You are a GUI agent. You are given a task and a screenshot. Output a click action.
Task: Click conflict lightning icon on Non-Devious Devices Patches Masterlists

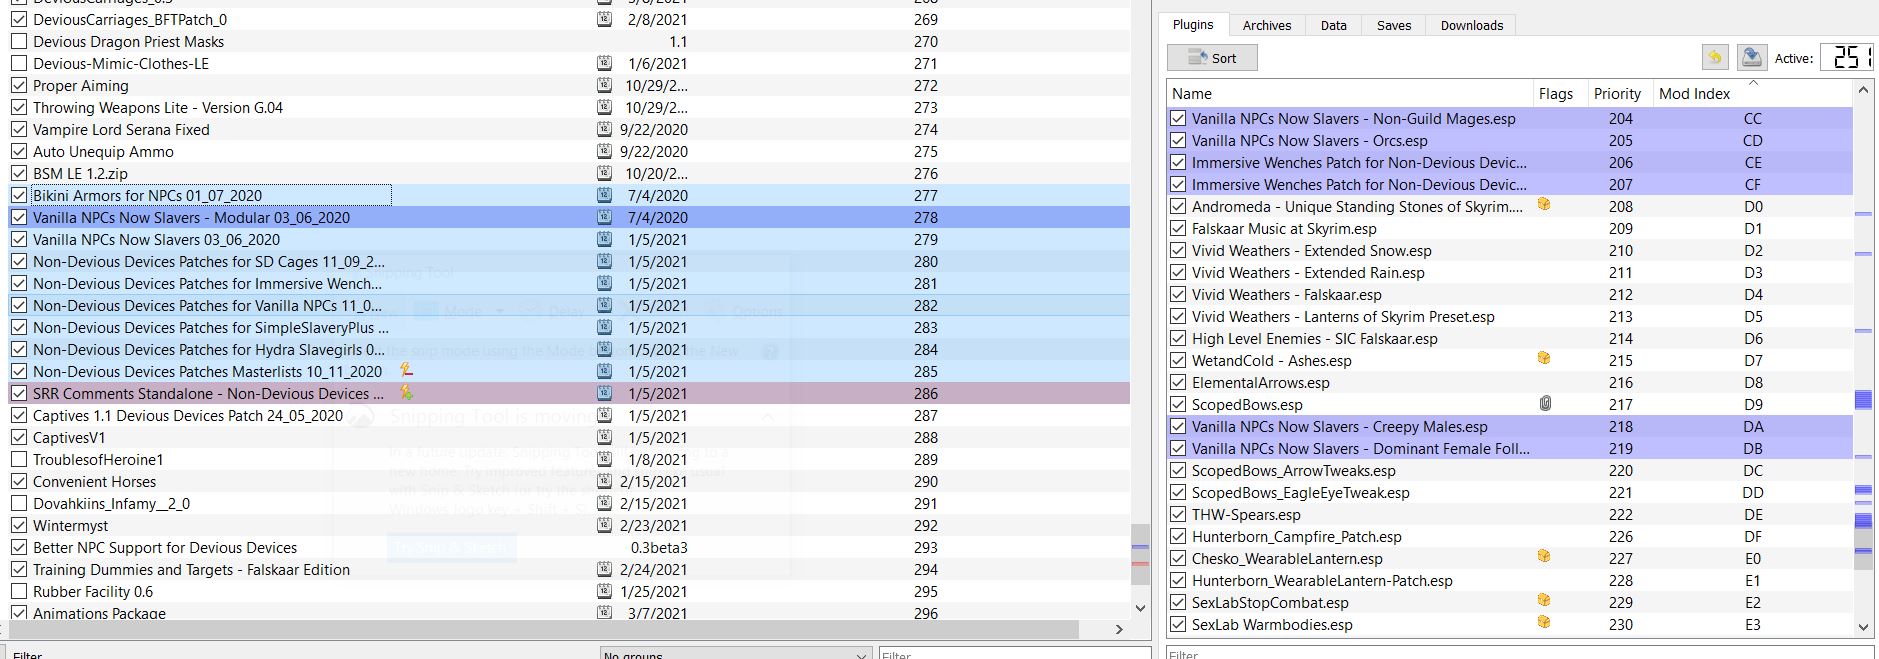[405, 370]
